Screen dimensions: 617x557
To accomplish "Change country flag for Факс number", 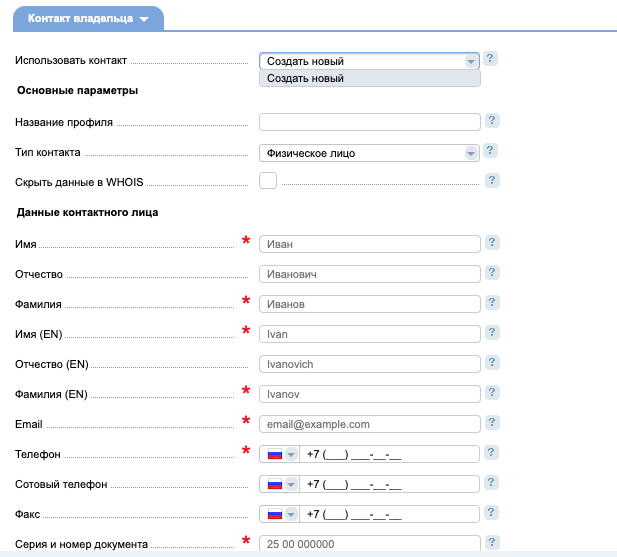I will (281, 514).
